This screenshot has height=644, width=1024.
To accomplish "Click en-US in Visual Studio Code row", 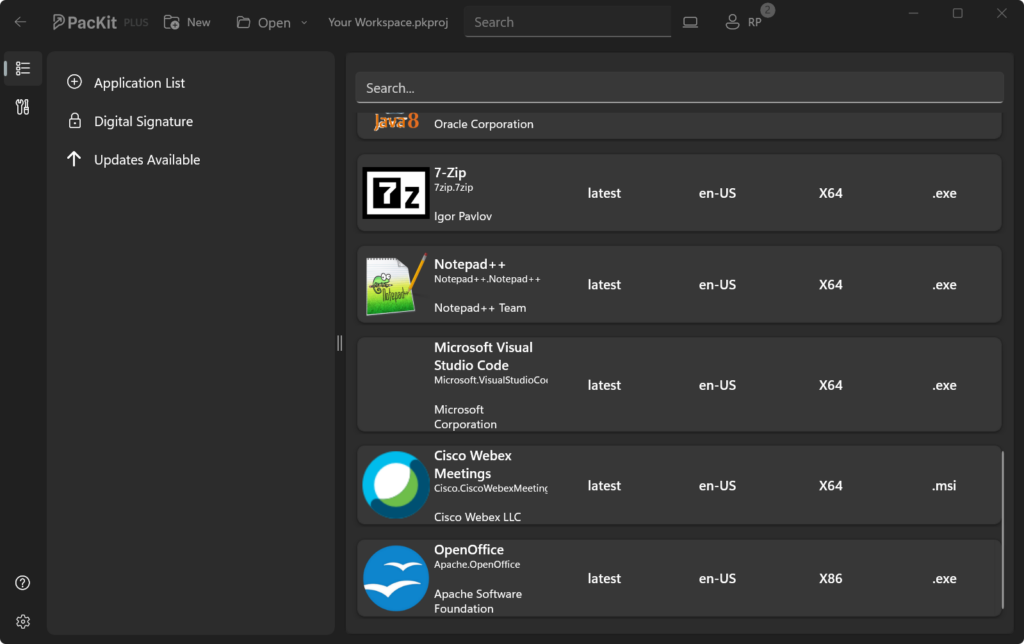I will point(717,385).
